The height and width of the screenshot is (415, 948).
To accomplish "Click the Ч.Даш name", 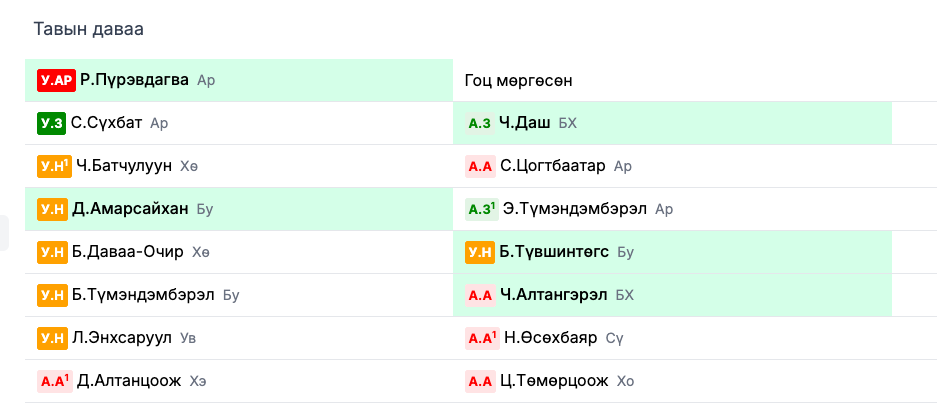I will point(525,123).
